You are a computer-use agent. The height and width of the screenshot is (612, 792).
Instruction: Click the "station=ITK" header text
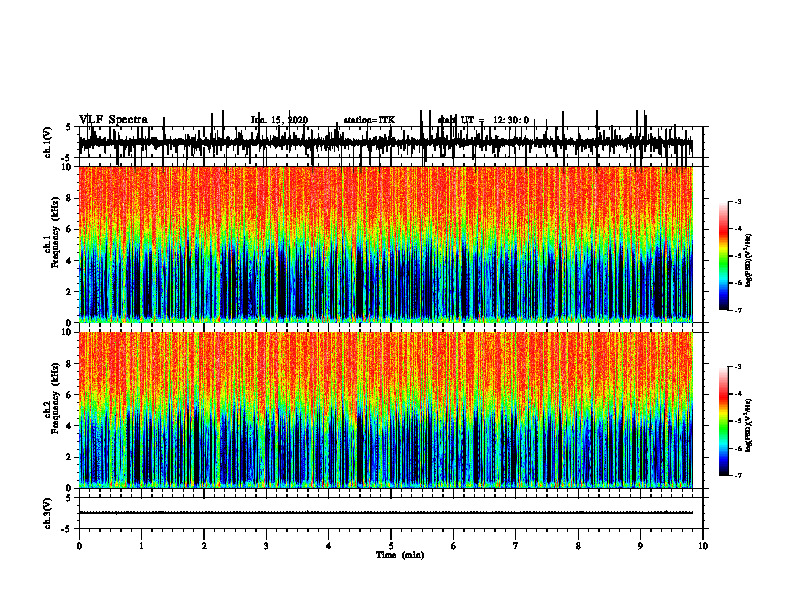click(369, 120)
